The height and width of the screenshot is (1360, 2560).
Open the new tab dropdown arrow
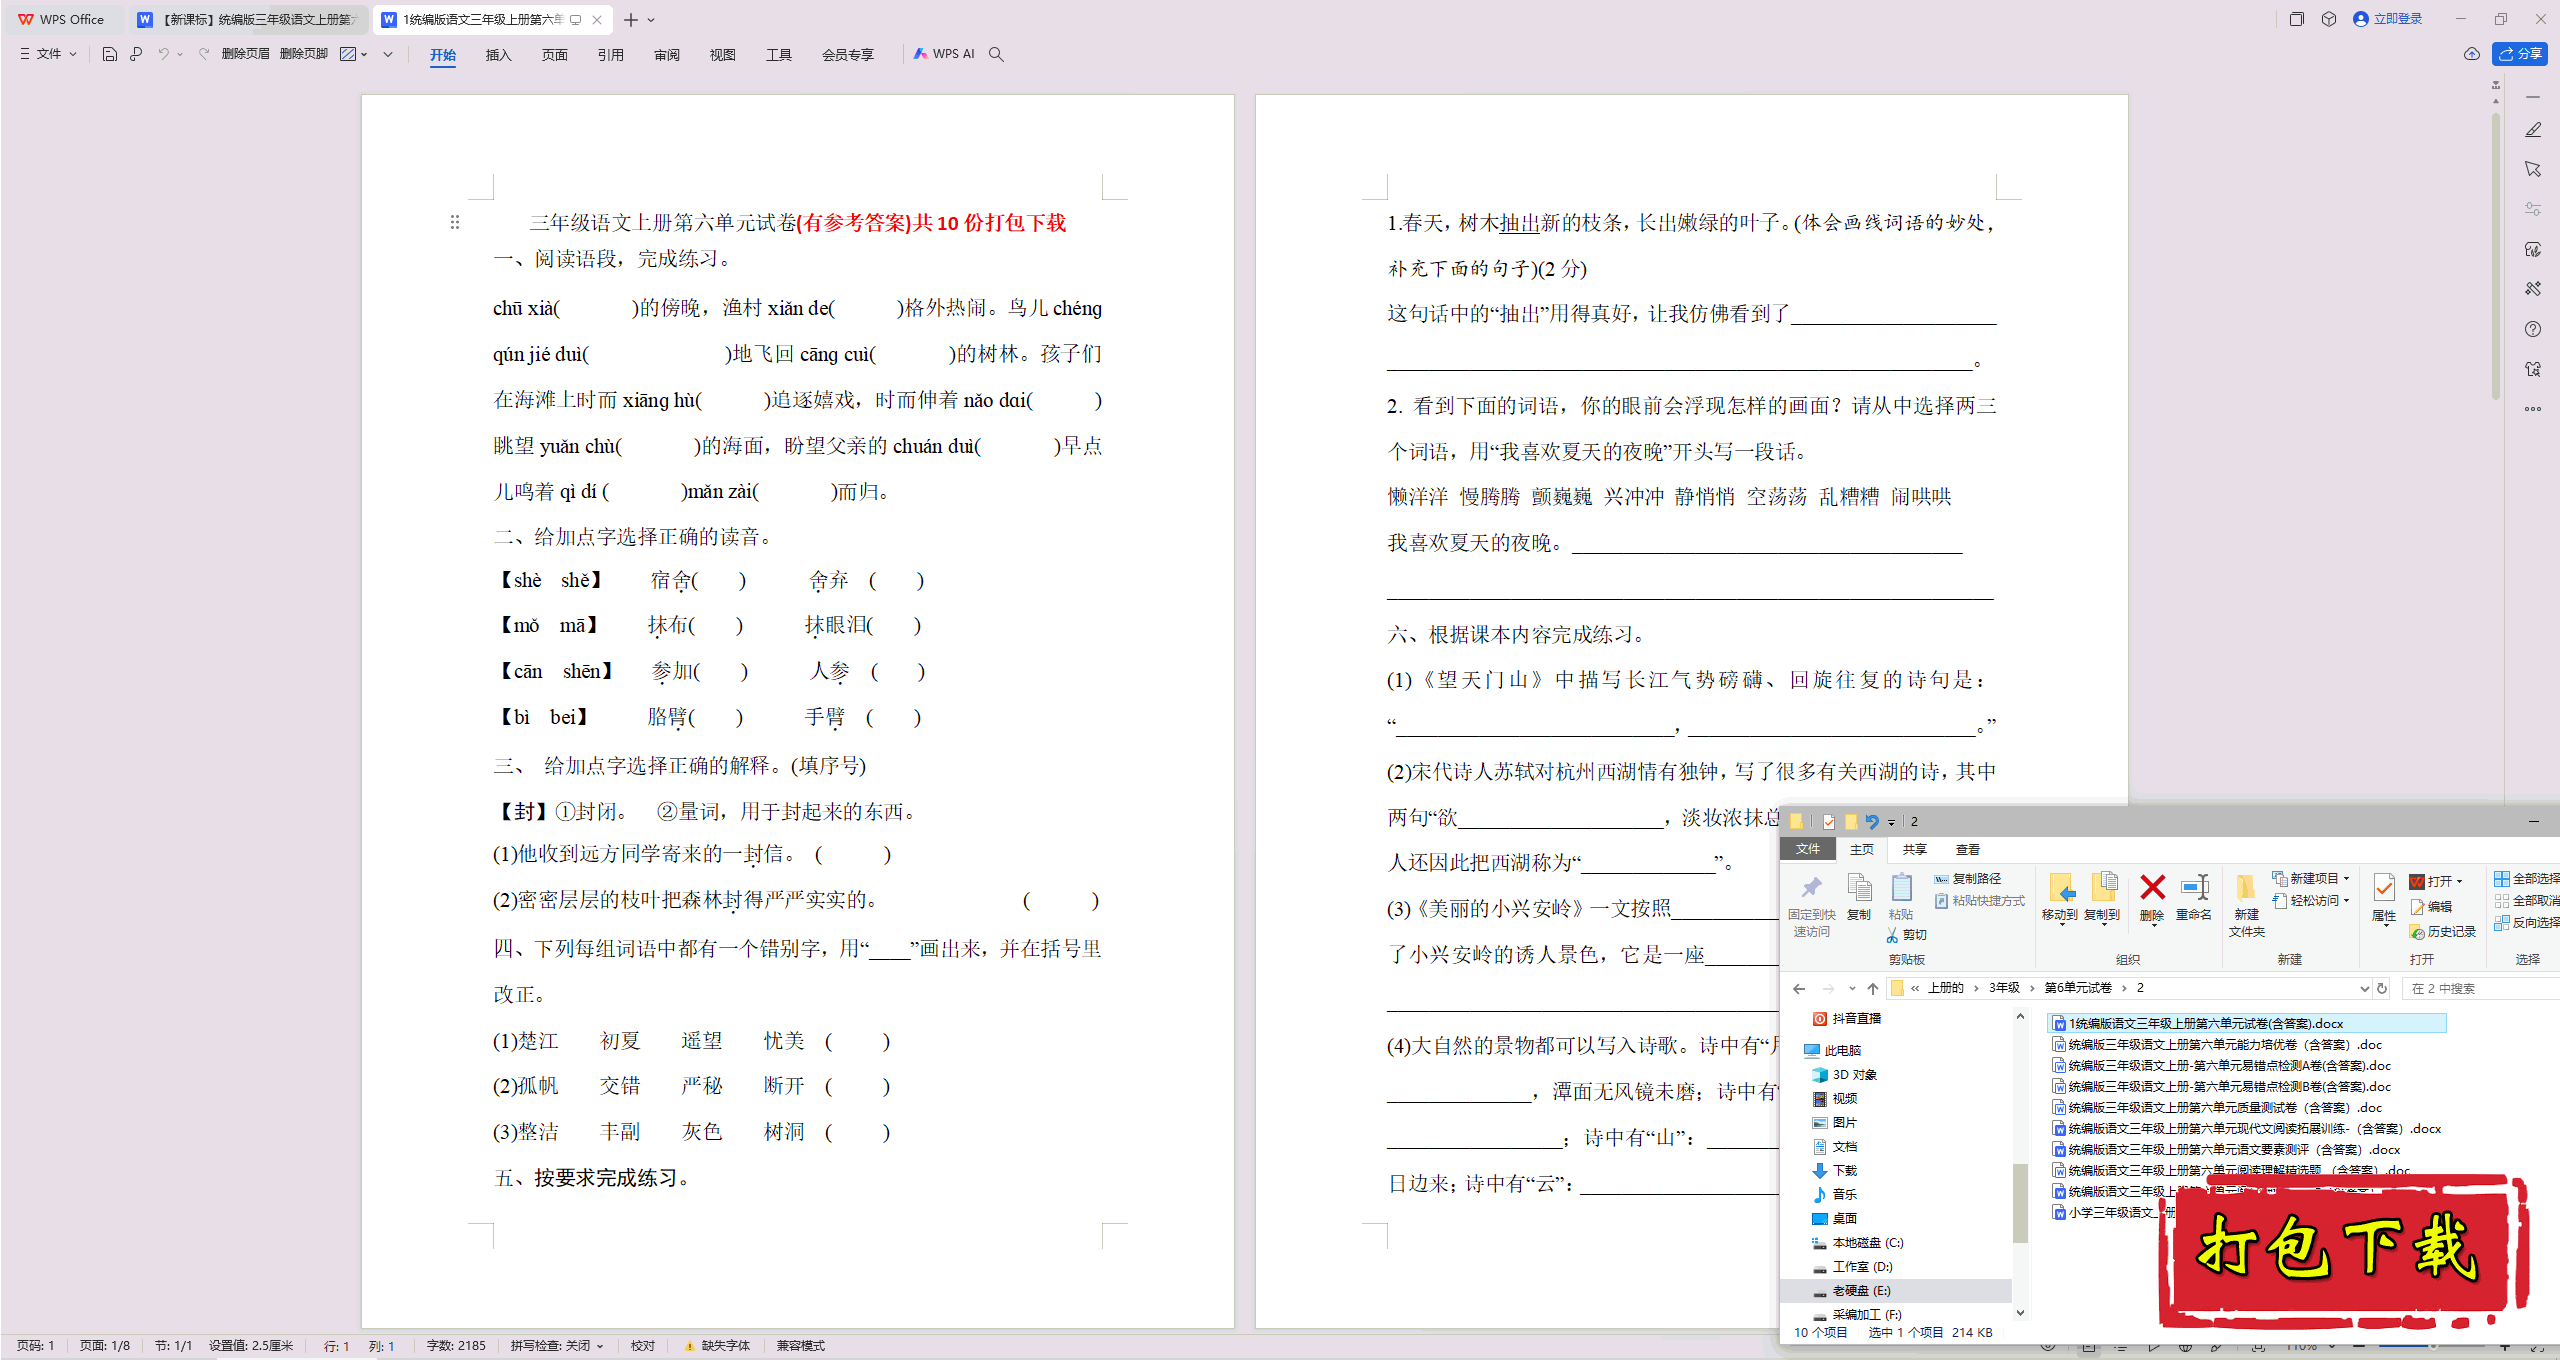pyautogui.click(x=651, y=20)
